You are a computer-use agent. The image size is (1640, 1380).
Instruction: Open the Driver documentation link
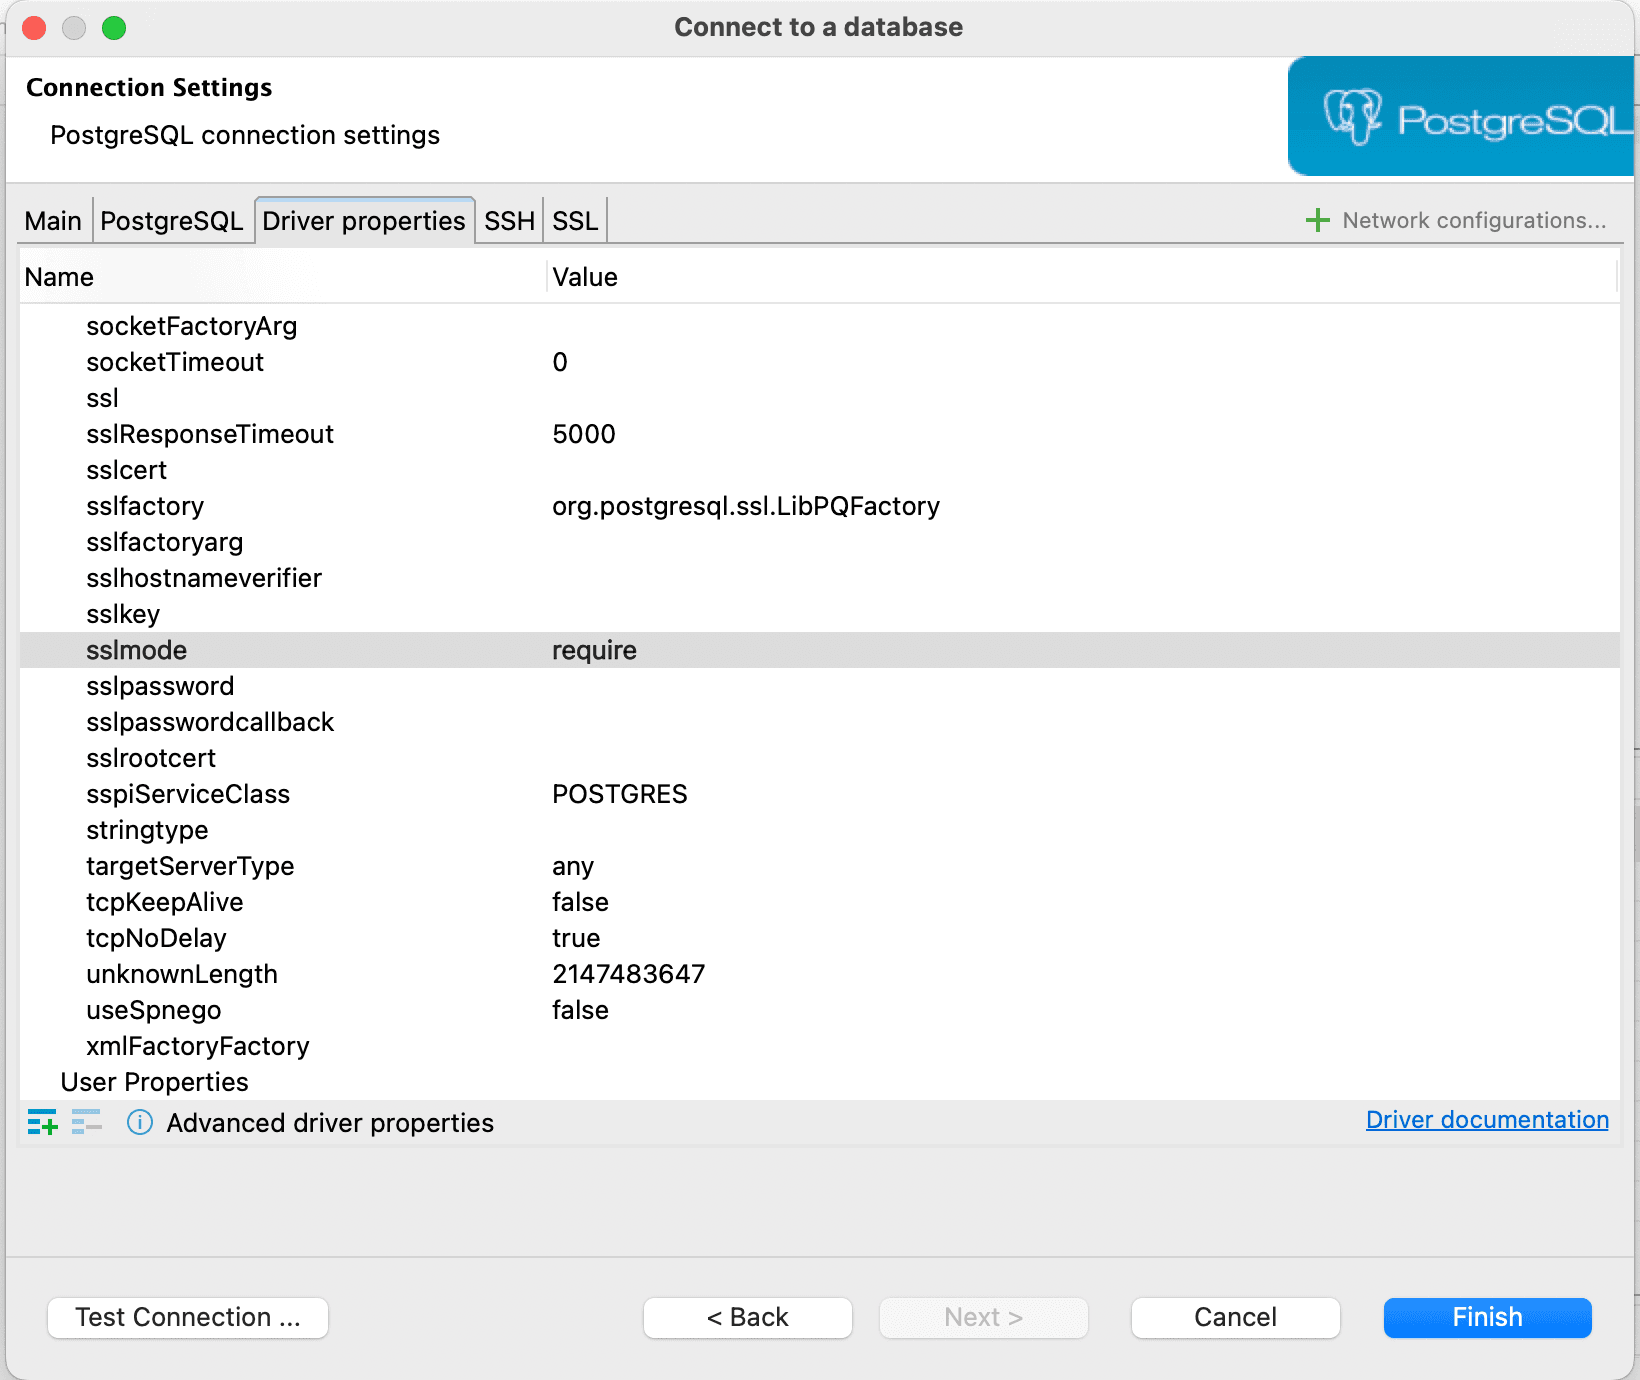click(1486, 1119)
